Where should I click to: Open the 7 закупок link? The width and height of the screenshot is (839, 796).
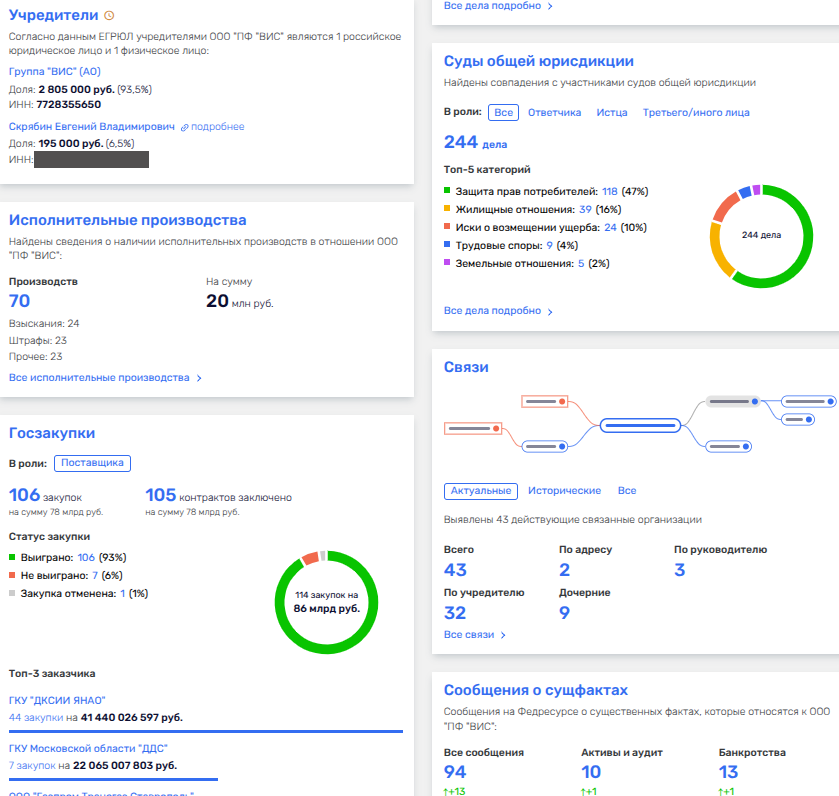click(32, 766)
